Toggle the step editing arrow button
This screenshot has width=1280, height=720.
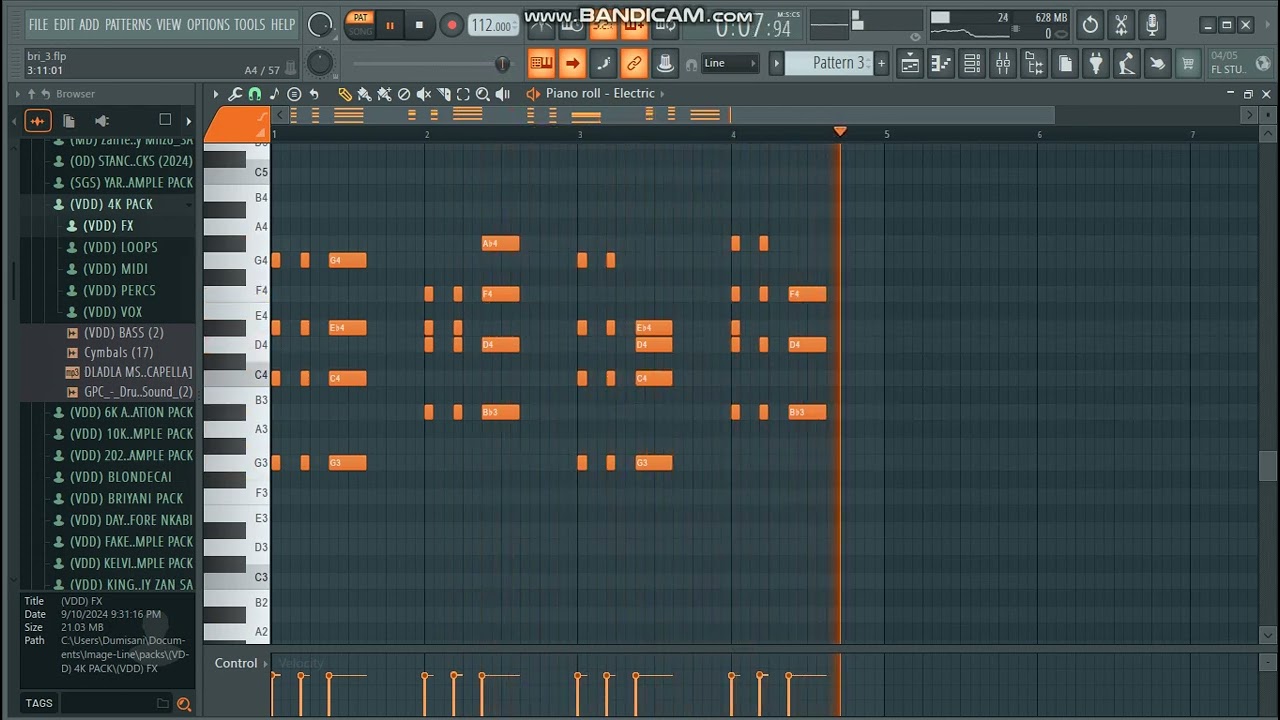[572, 63]
